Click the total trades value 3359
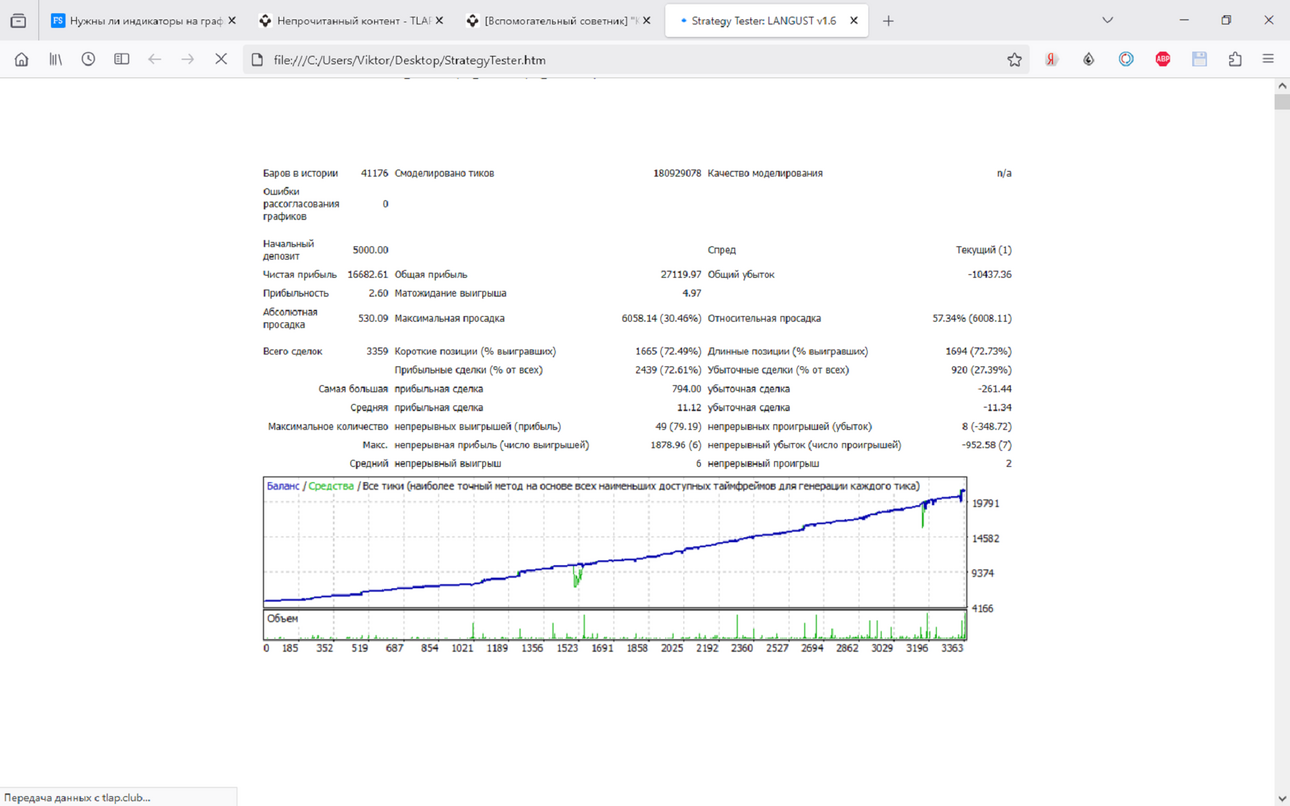Viewport: 1290px width, 806px height. [x=377, y=351]
